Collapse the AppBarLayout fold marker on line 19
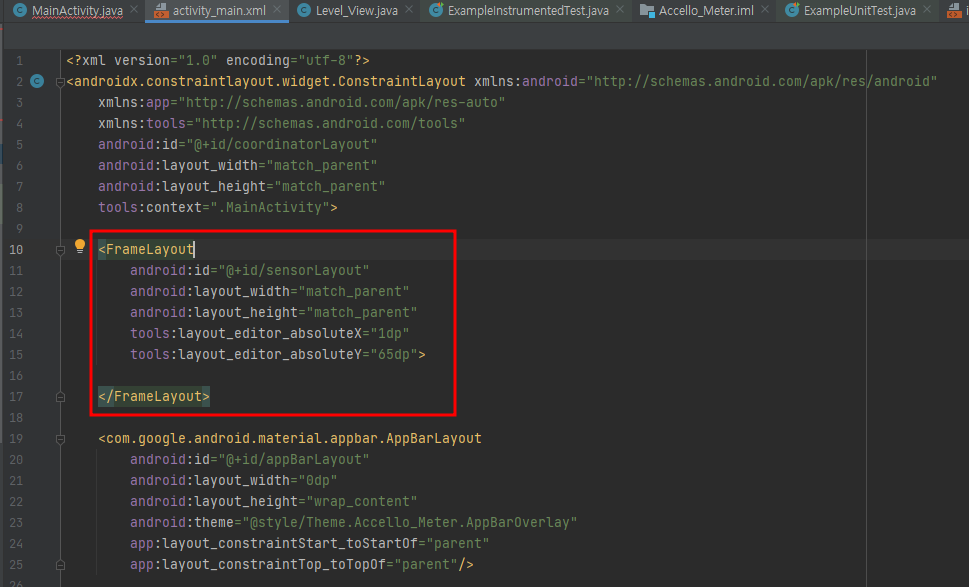 (x=60, y=439)
